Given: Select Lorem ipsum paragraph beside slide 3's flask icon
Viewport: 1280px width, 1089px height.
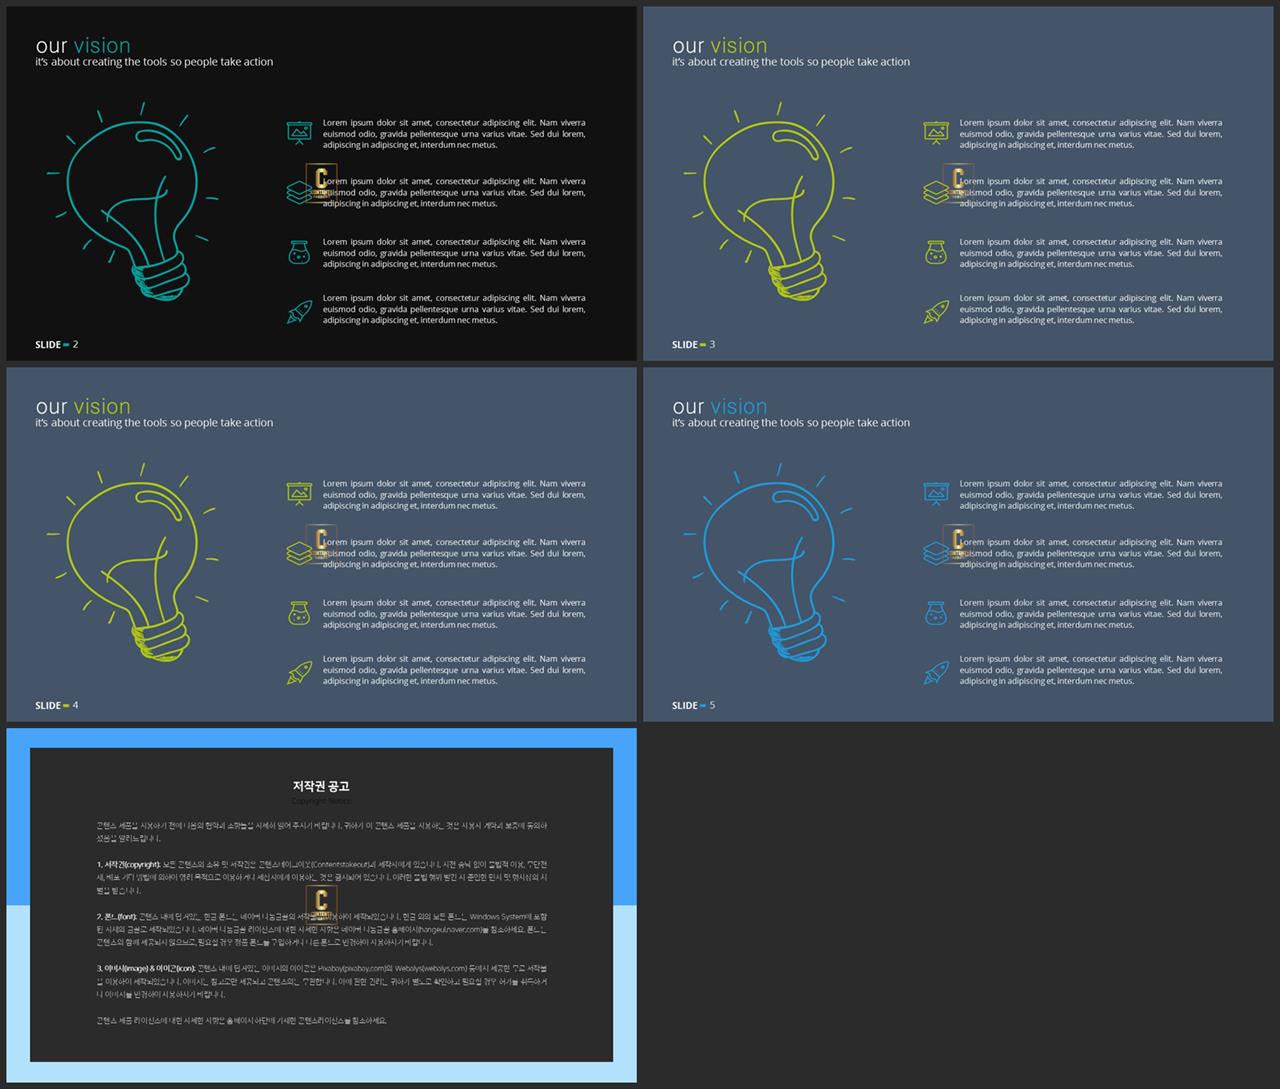Looking at the screenshot, I should pyautogui.click(x=1091, y=253).
